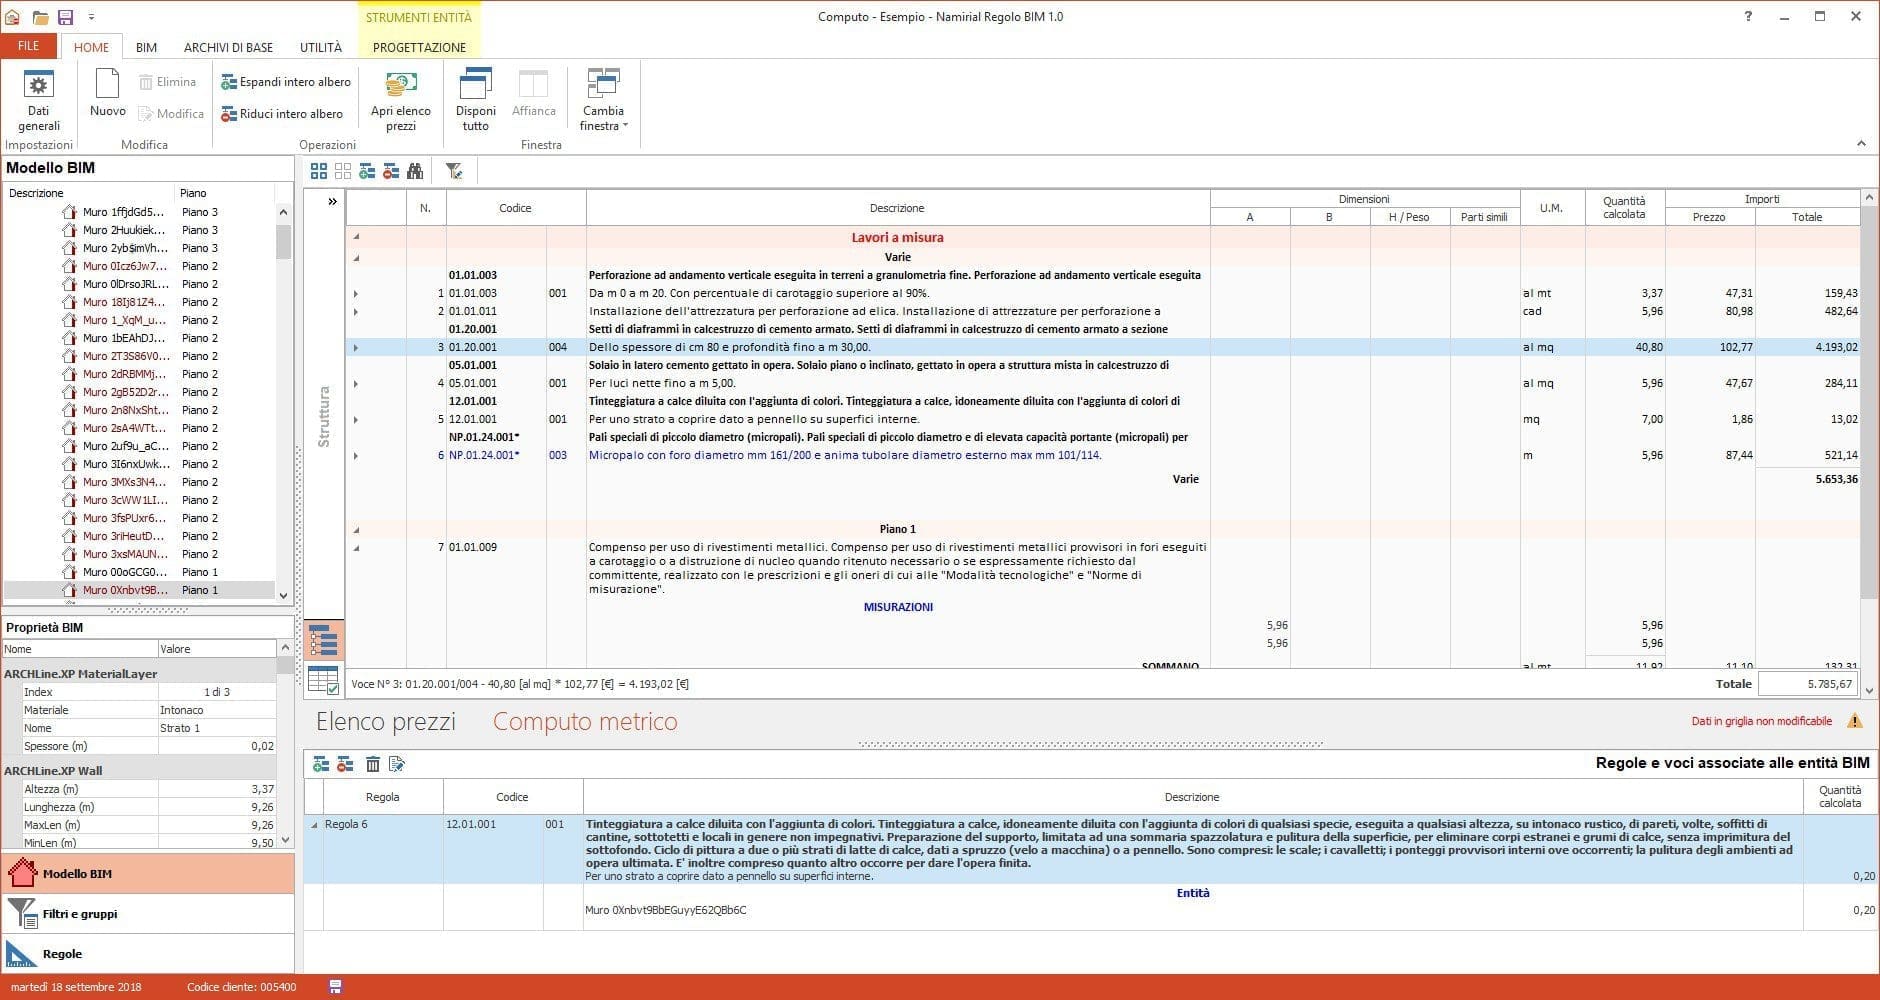1880x1000 pixels.
Task: Open the FILE menu
Action: pos(29,46)
